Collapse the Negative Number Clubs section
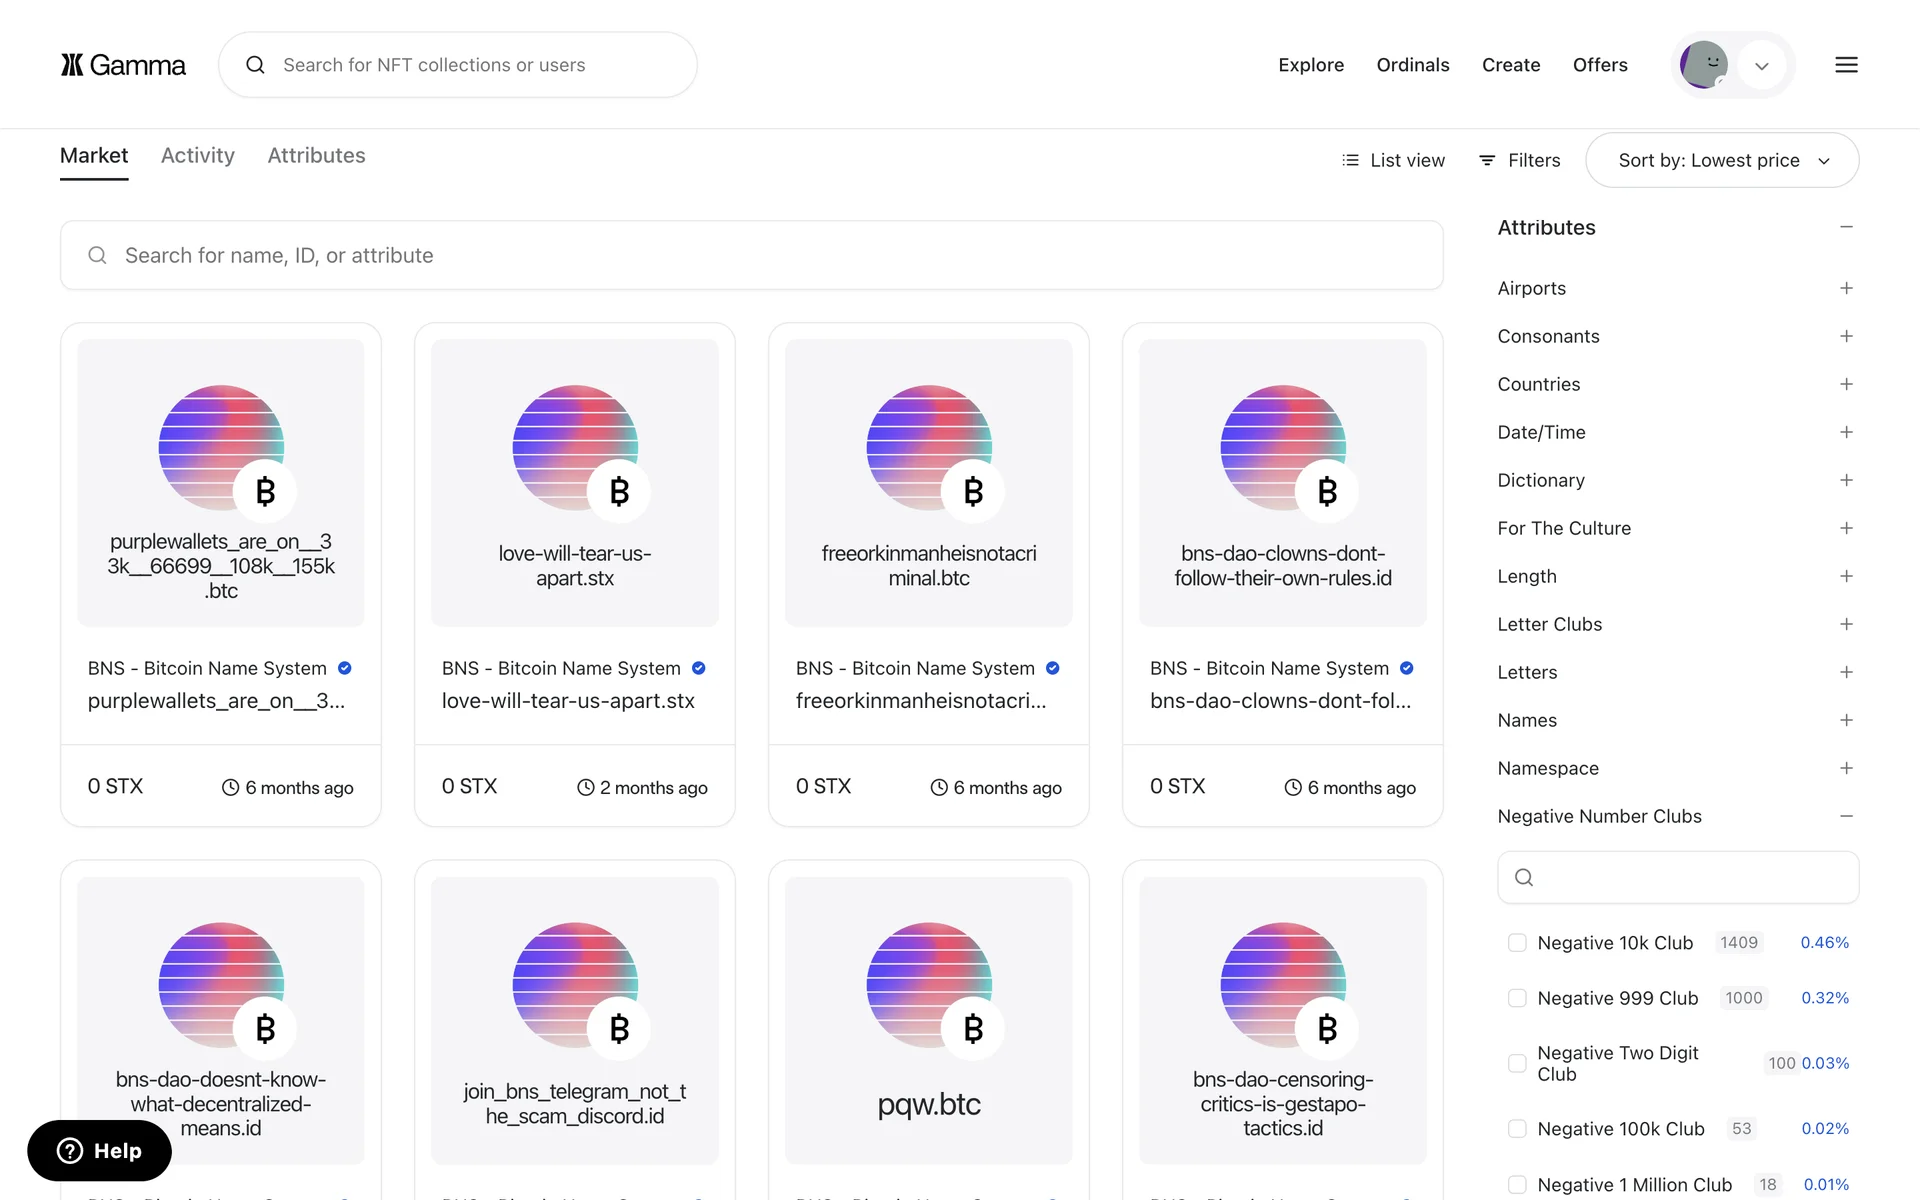The width and height of the screenshot is (1920, 1200). [1846, 816]
